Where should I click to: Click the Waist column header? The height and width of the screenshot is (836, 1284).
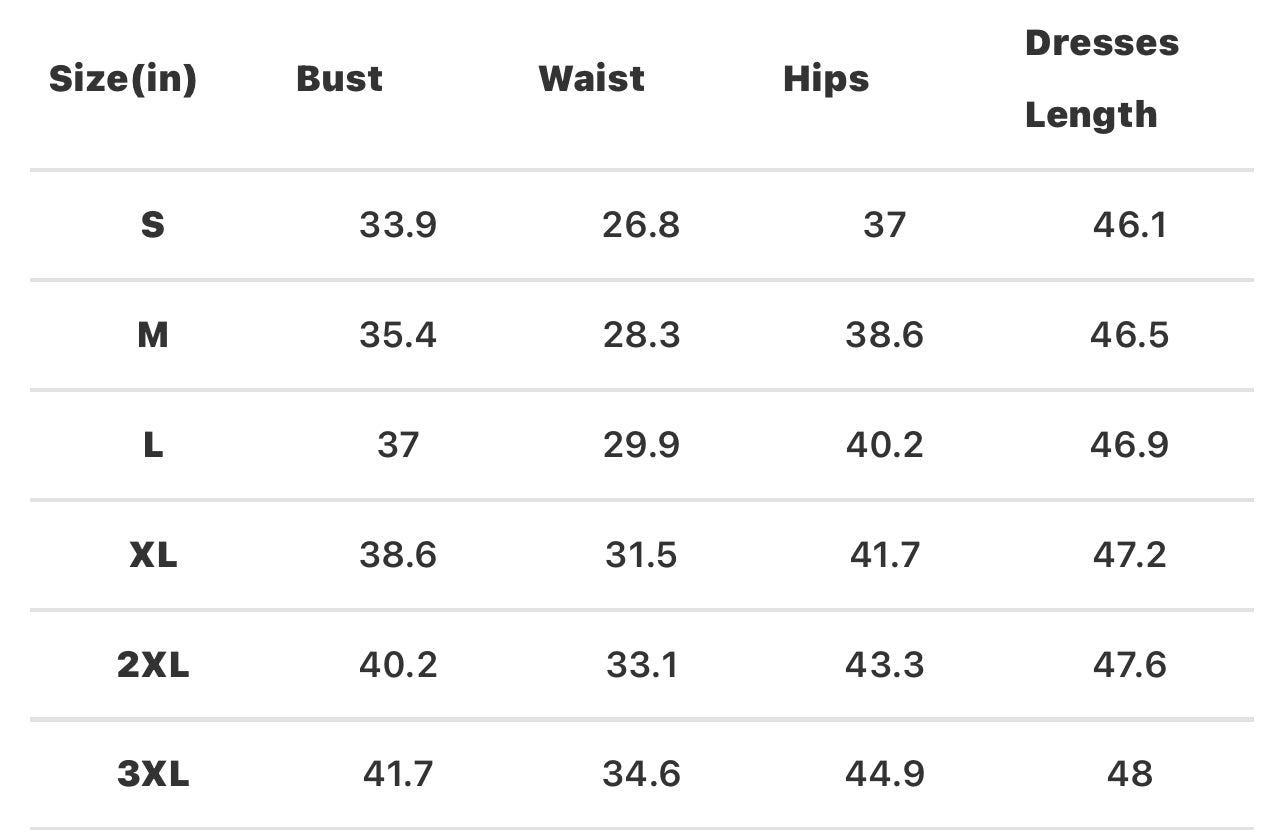pyautogui.click(x=591, y=79)
